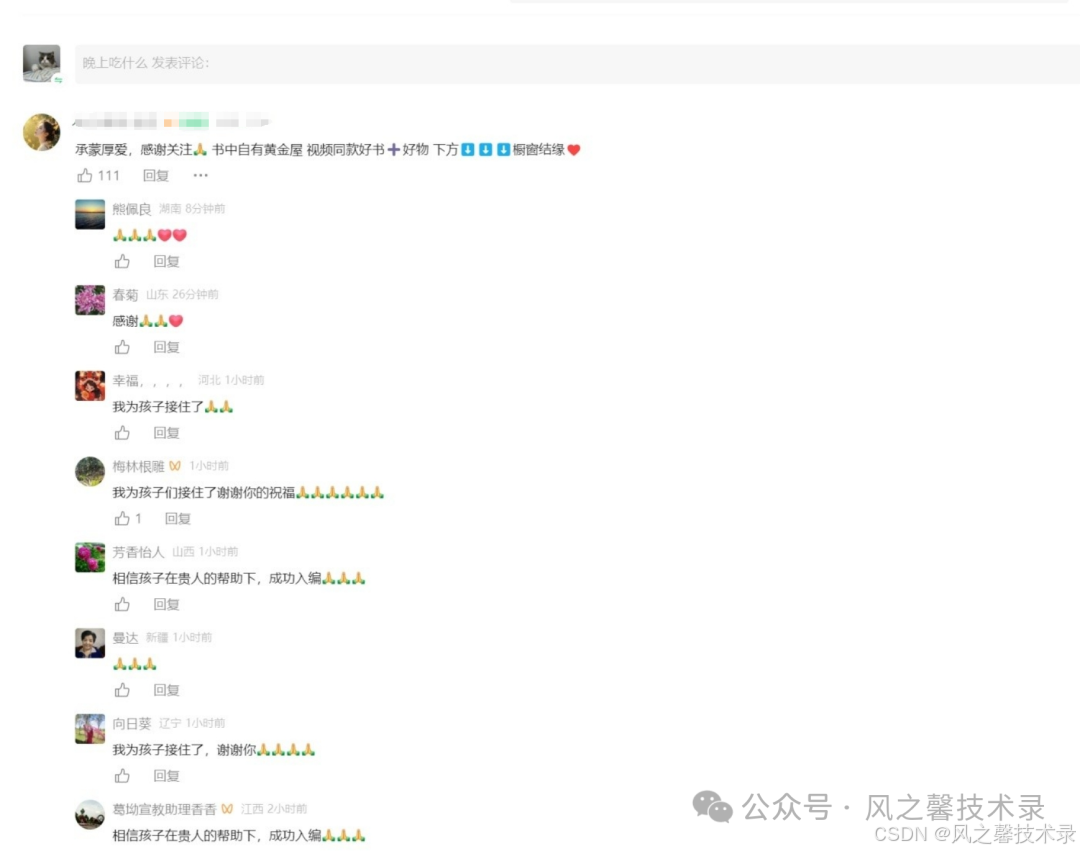
Task: Like the top comment with 111 likes
Action: pos(85,176)
